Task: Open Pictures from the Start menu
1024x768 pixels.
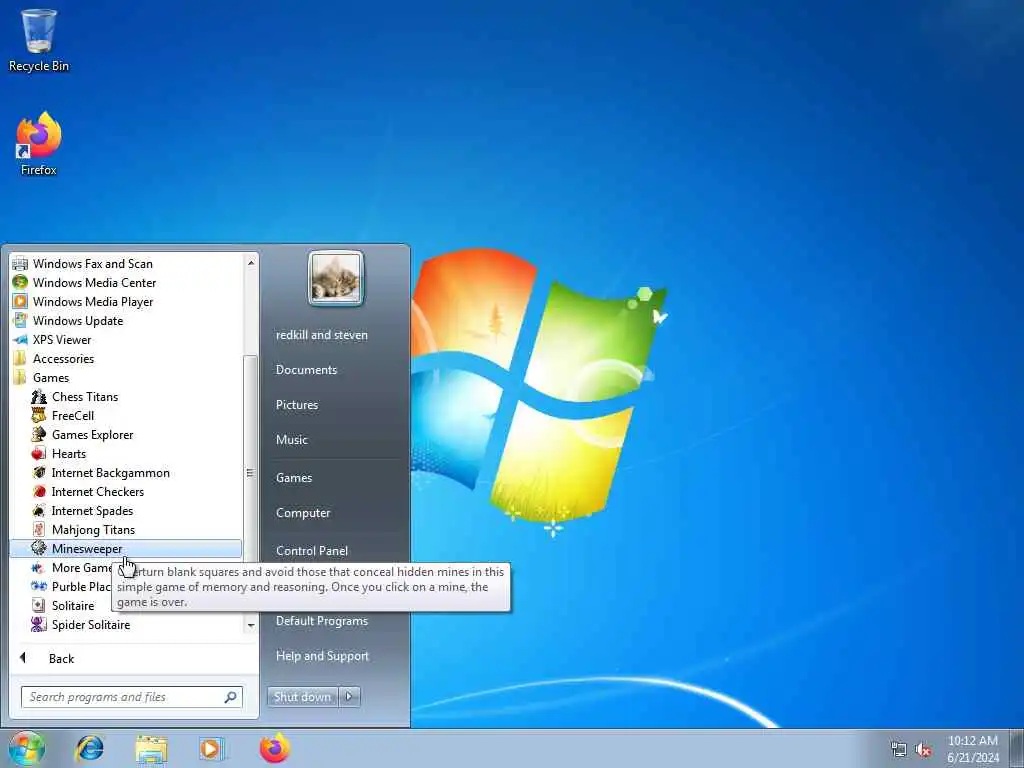Action: tap(296, 405)
